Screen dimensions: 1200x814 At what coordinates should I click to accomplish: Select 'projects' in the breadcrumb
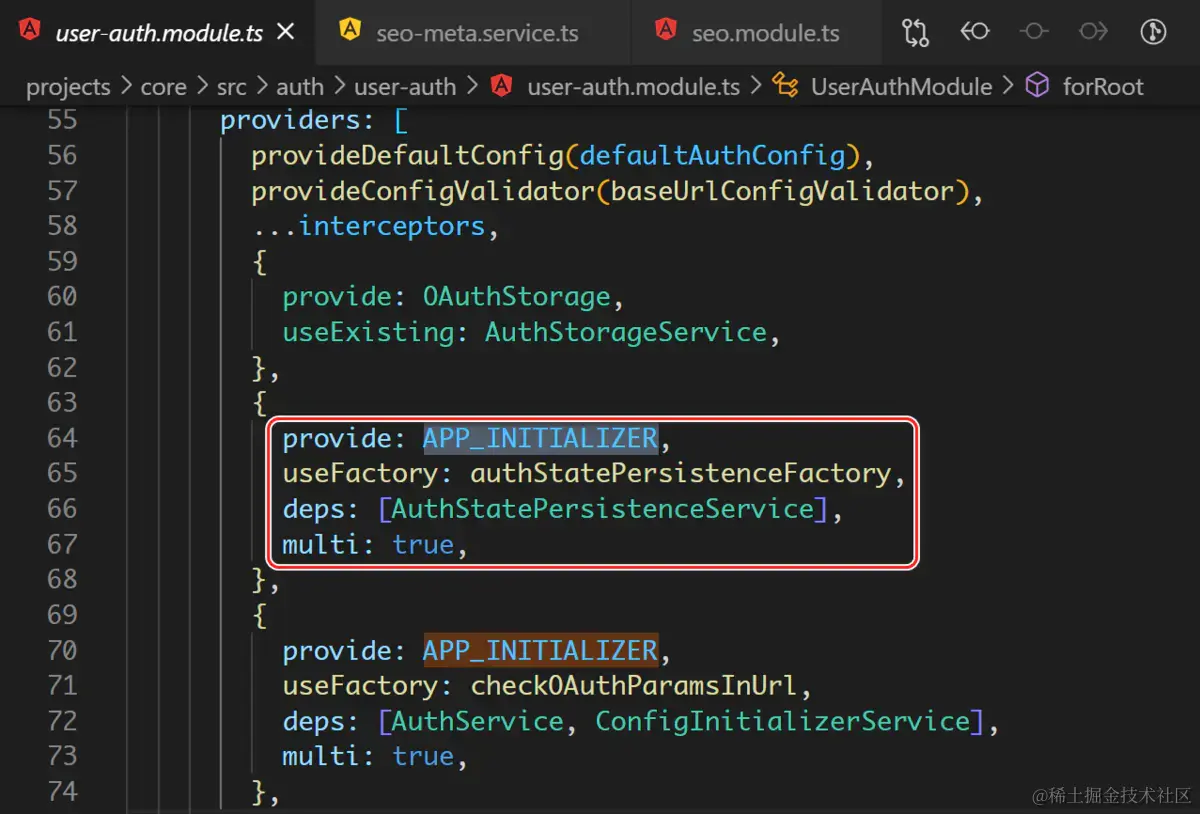(x=68, y=87)
